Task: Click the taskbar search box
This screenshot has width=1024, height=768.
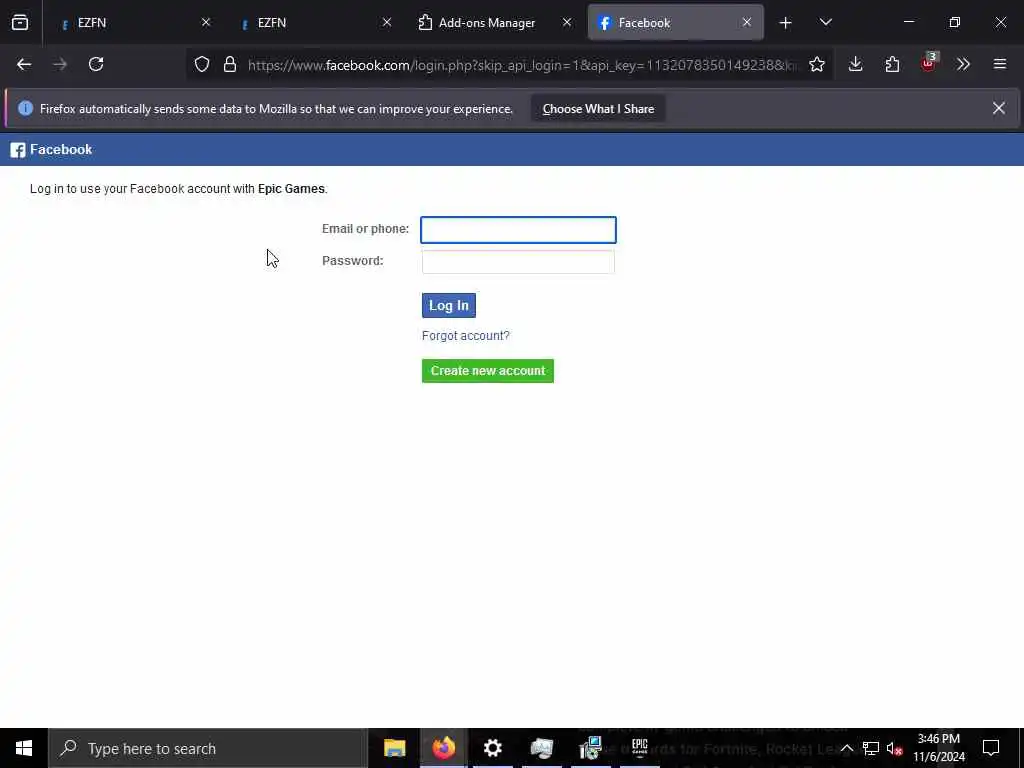Action: click(208, 748)
